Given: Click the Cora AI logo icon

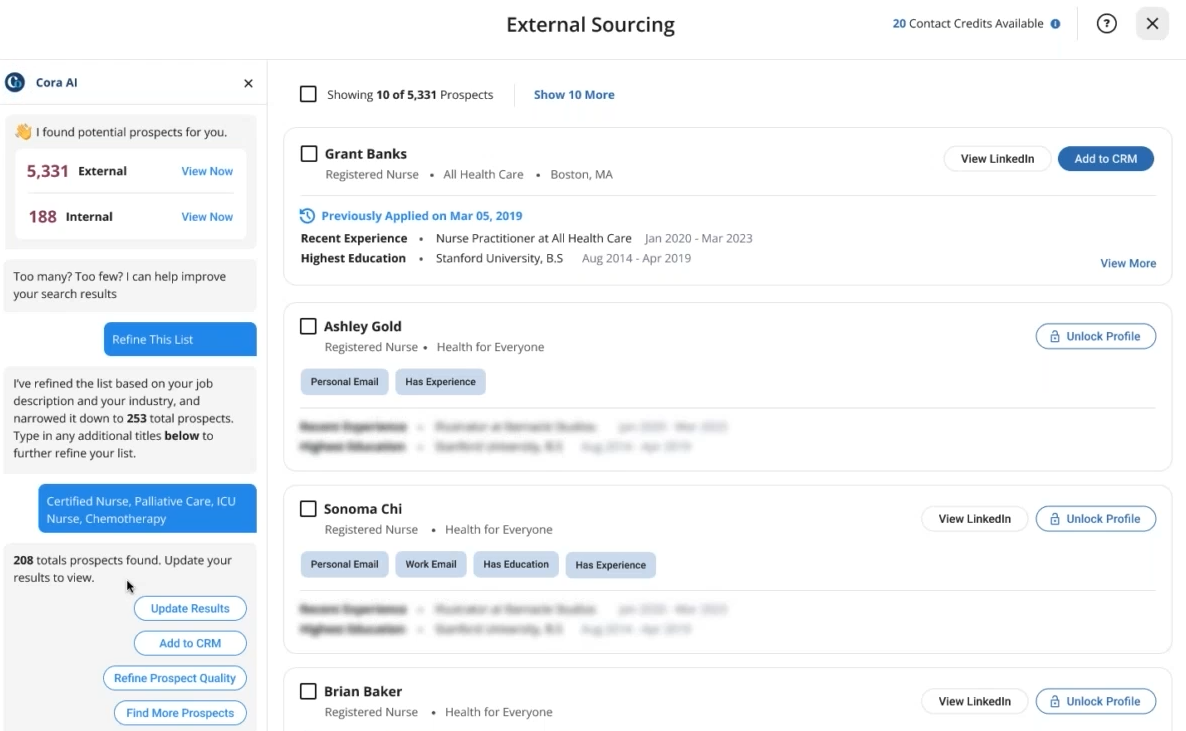Looking at the screenshot, I should click(14, 81).
